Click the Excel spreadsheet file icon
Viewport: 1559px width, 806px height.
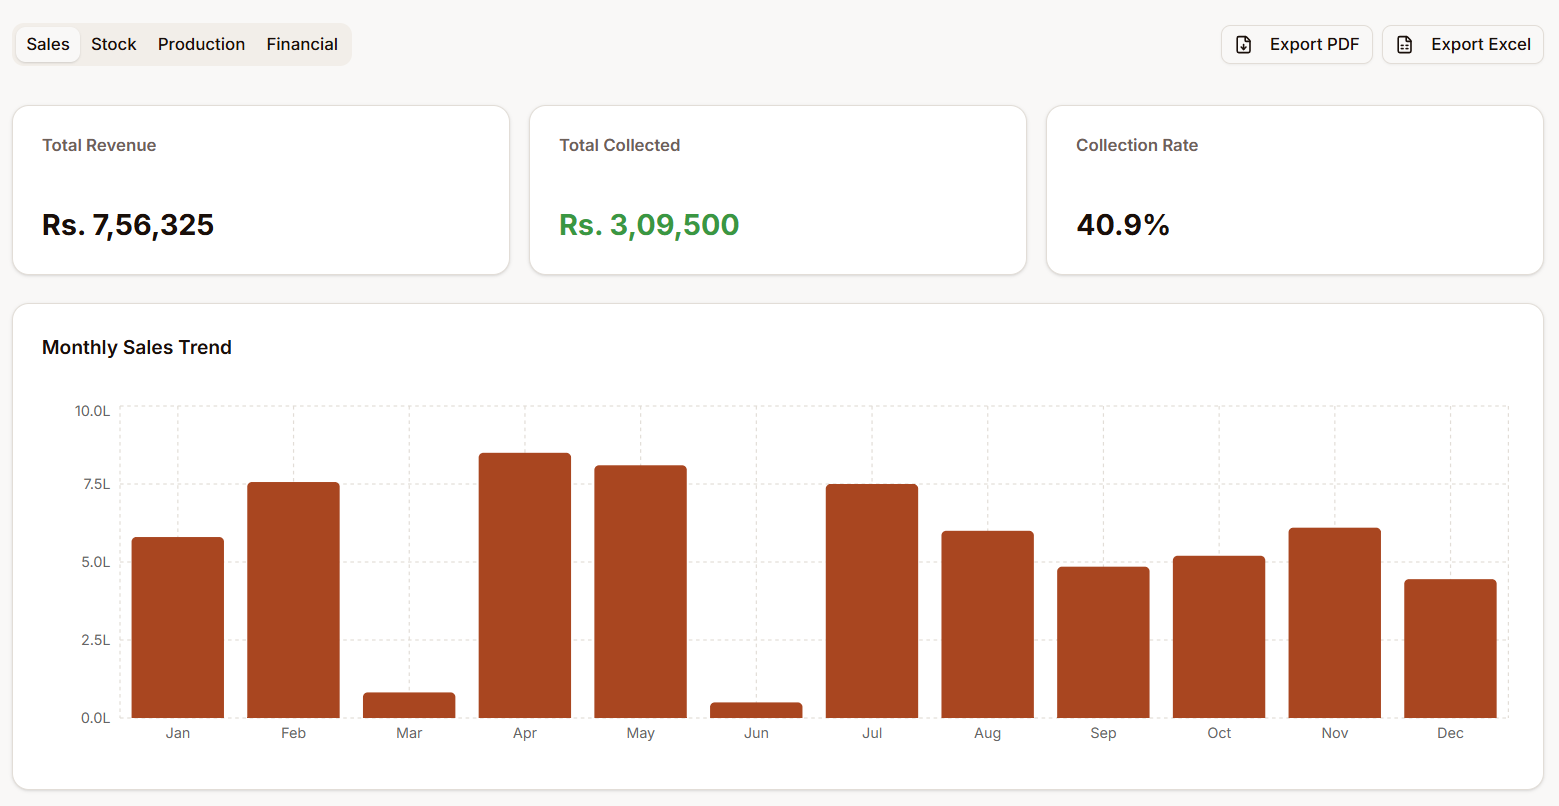(x=1405, y=45)
